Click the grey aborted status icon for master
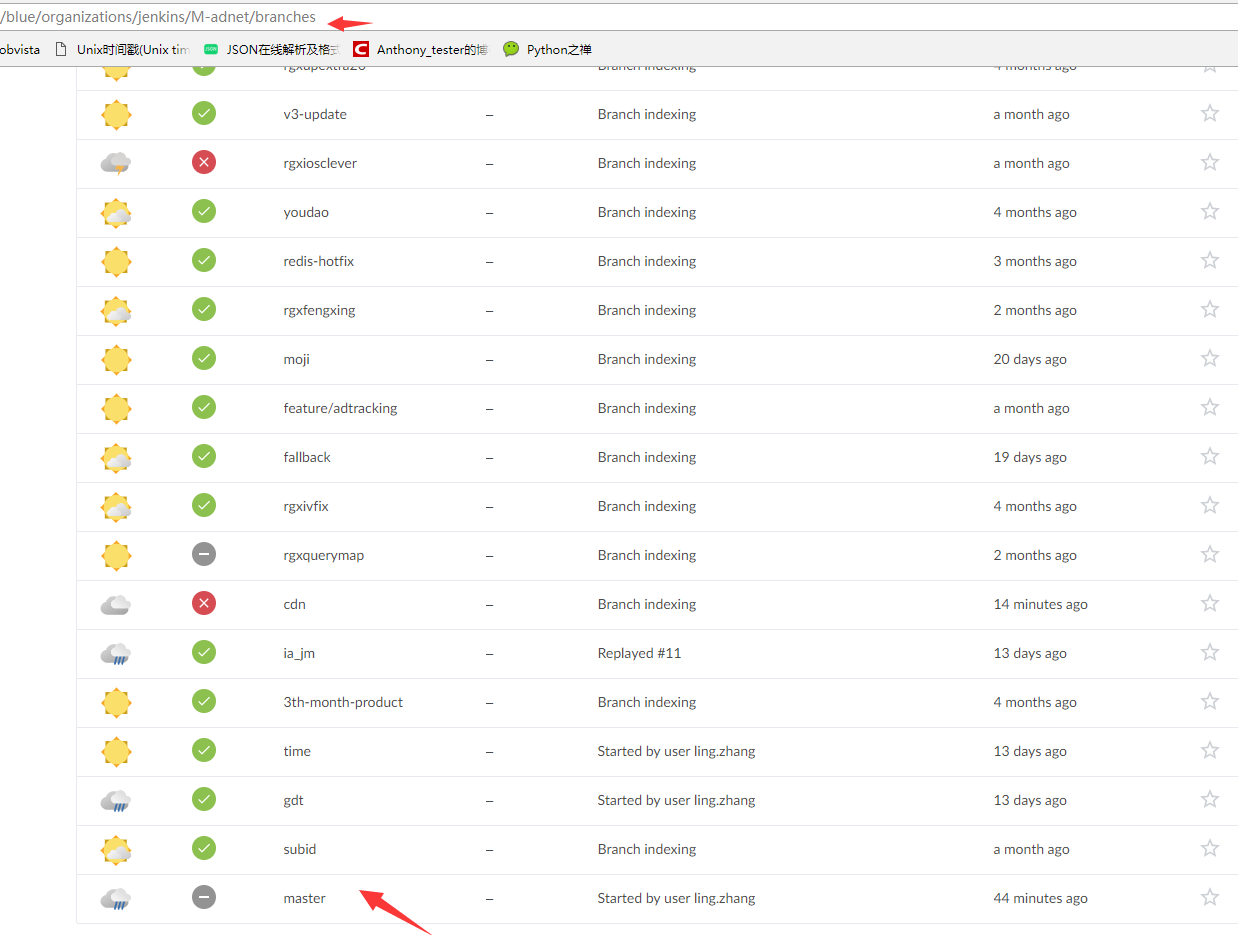Viewport: 1238px width, 950px height. coord(204,897)
